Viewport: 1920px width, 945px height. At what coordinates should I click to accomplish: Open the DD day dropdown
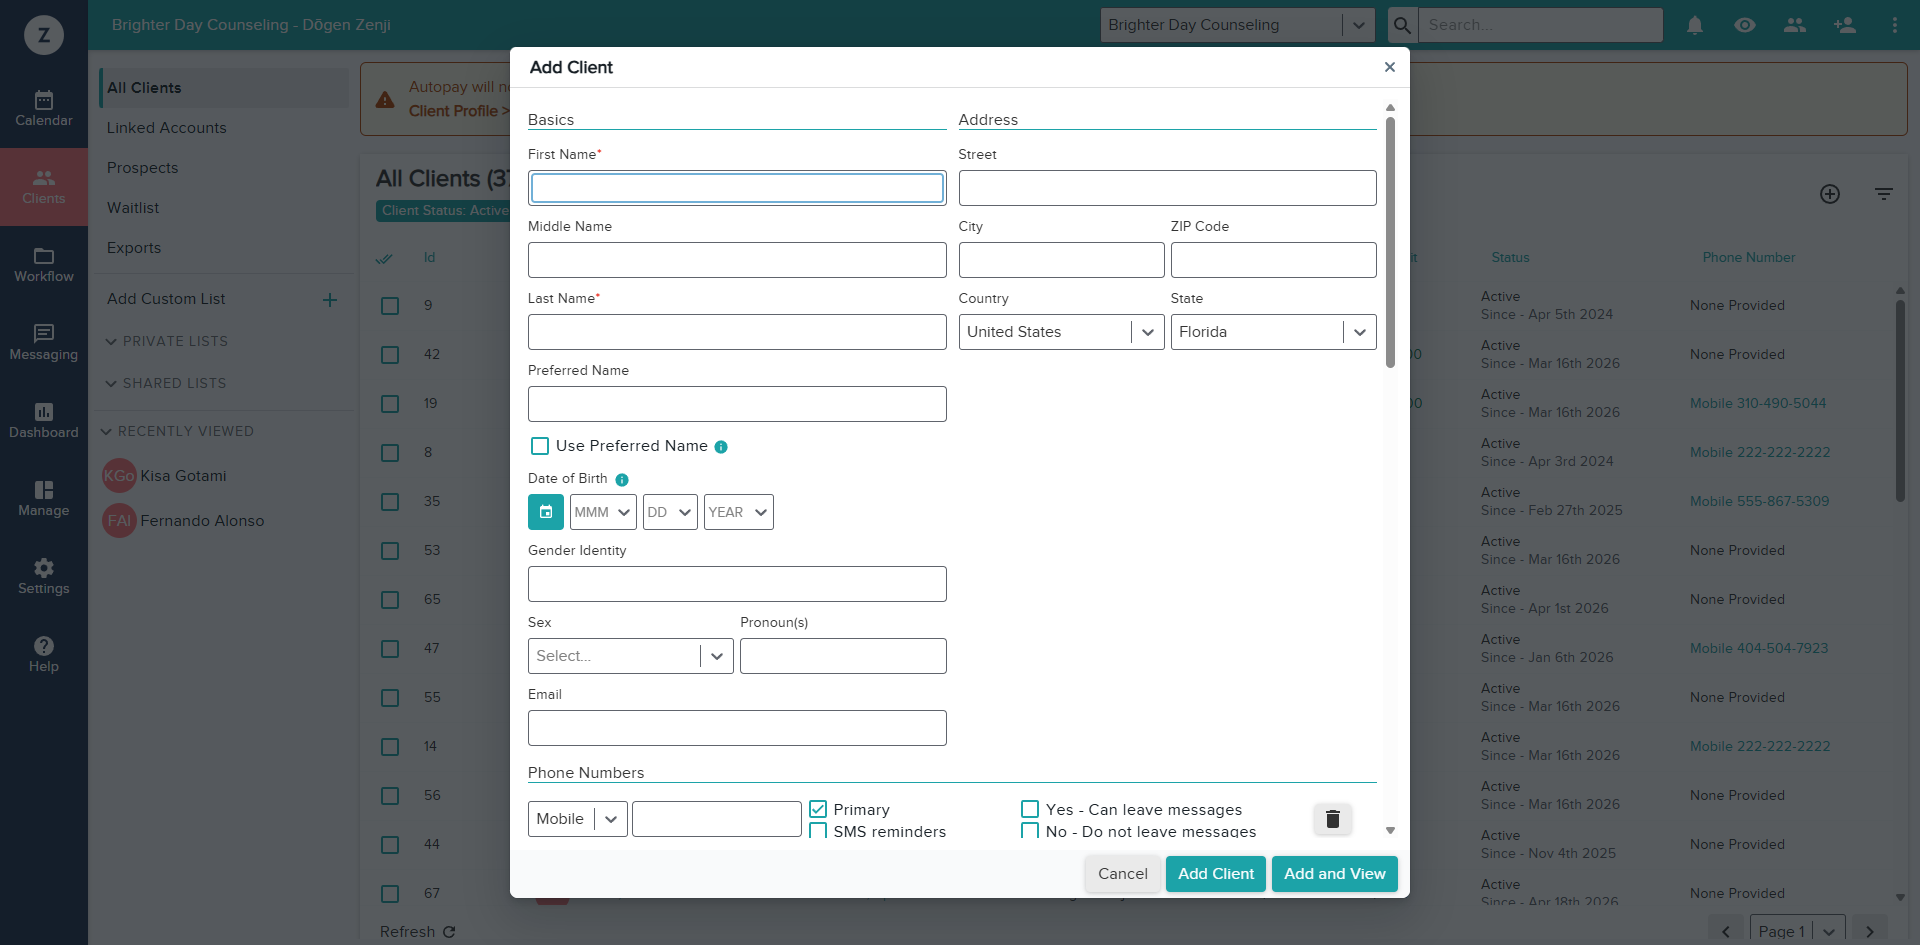670,512
